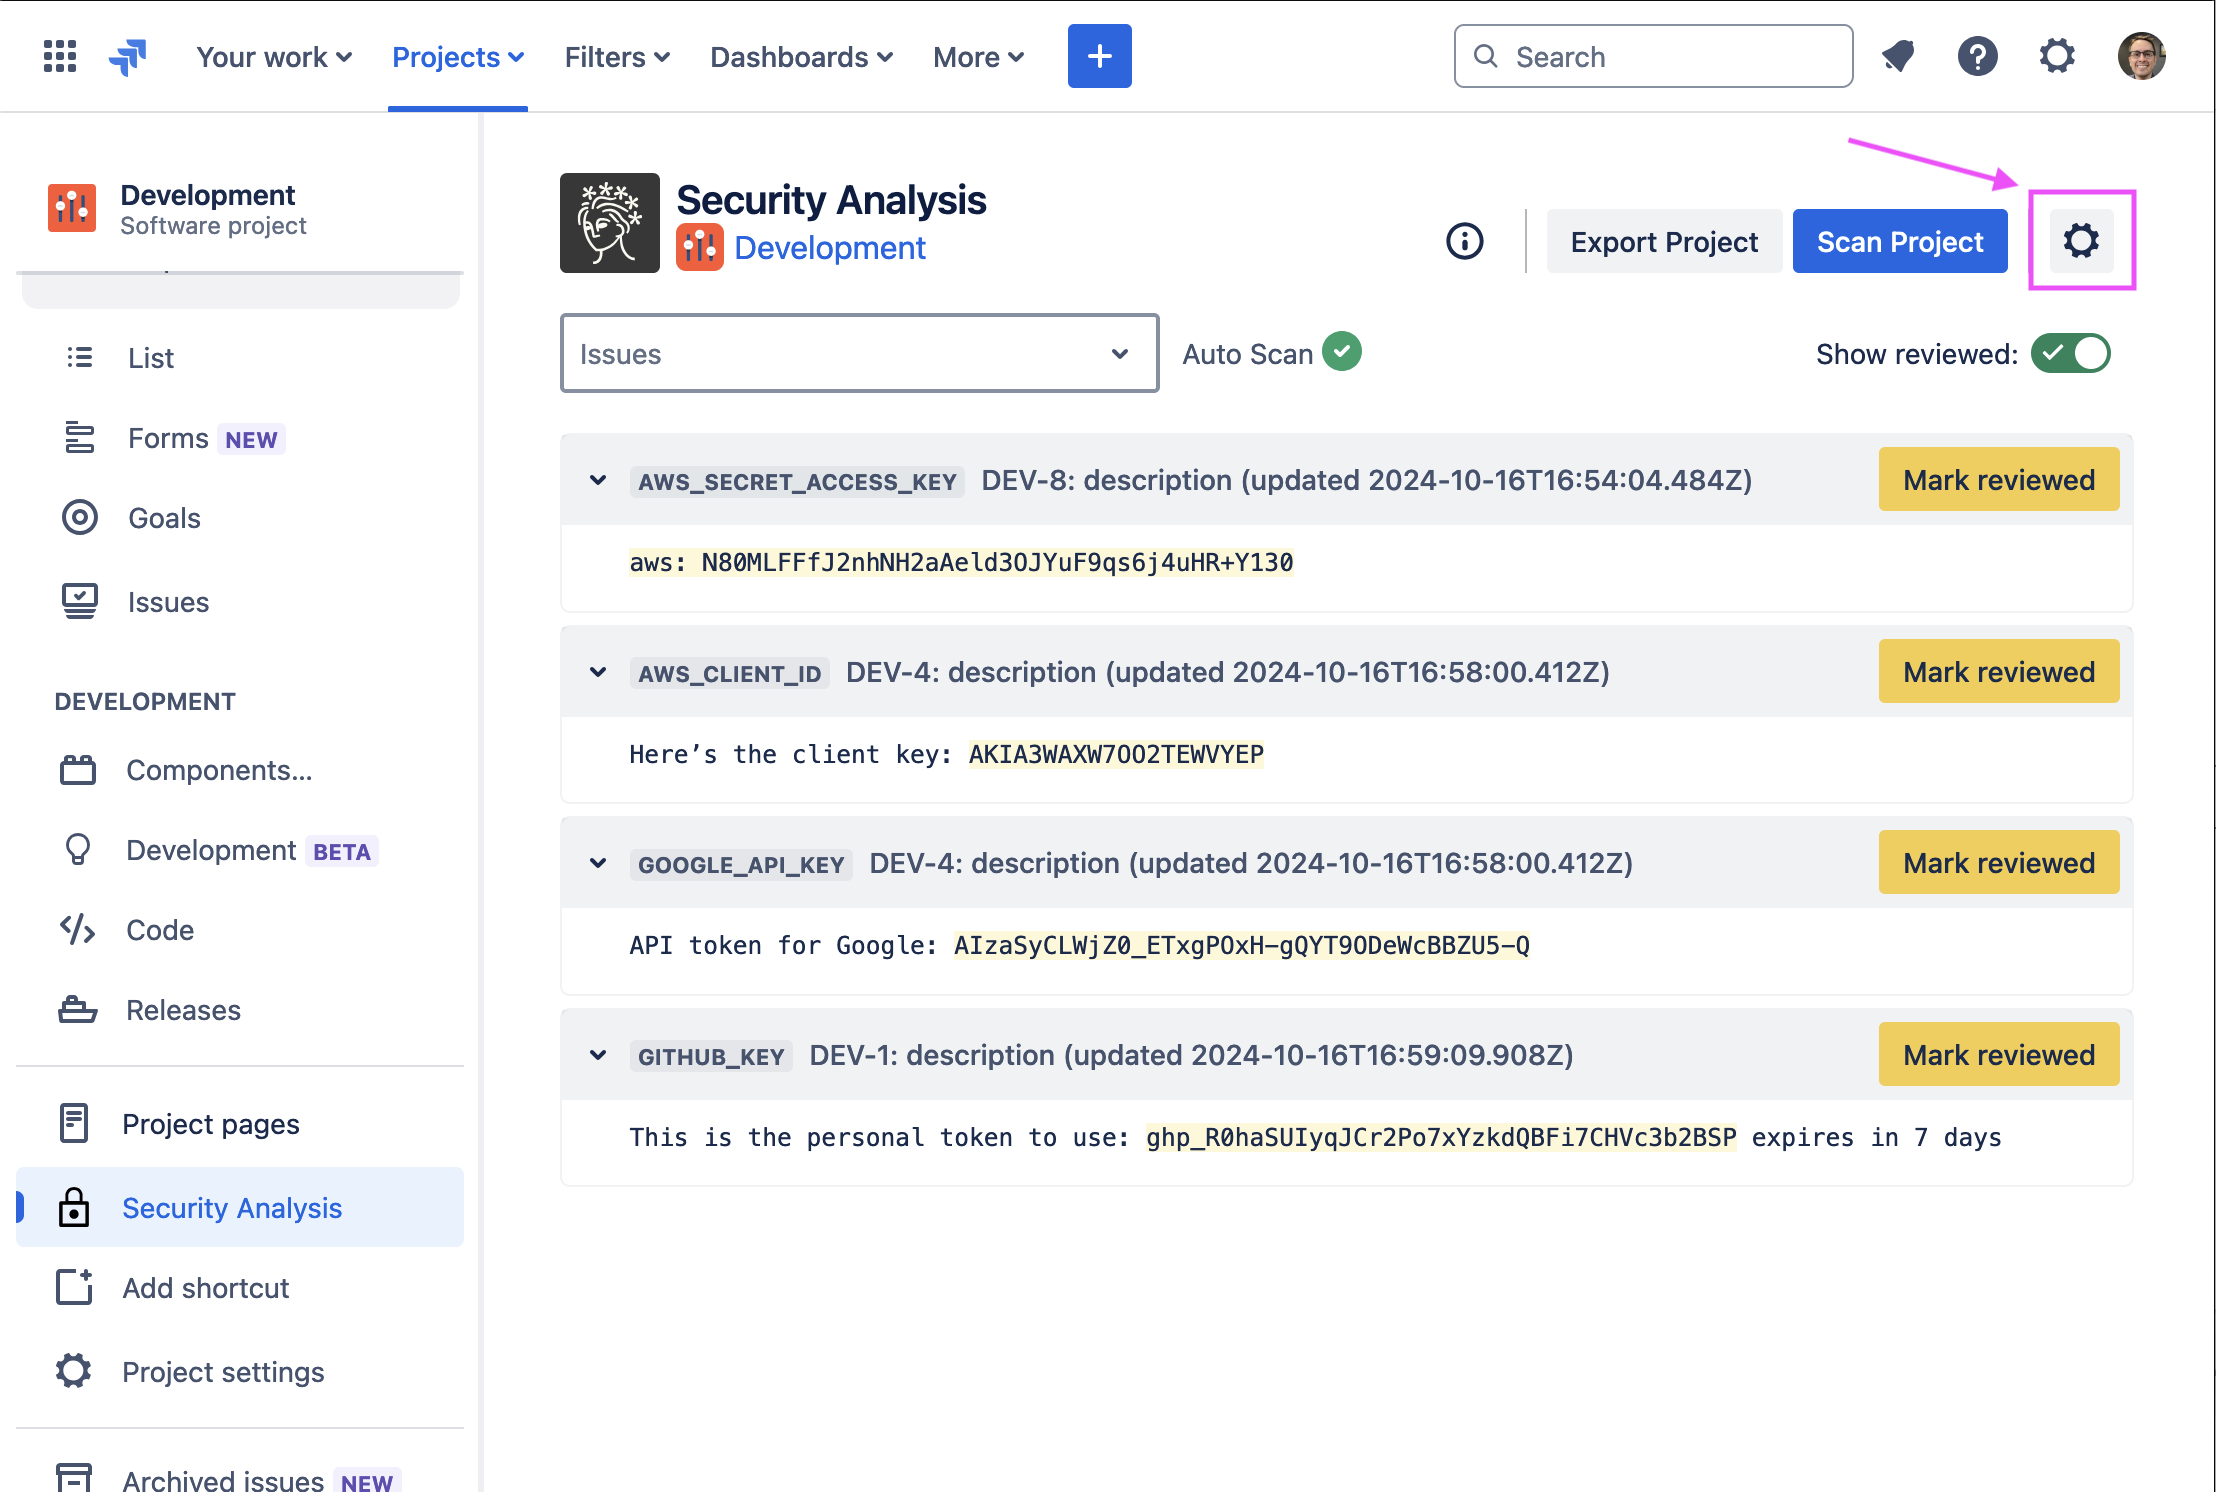Screen dimensions: 2216x1492
Task: Open the Dashboards menu
Action: tap(801, 57)
